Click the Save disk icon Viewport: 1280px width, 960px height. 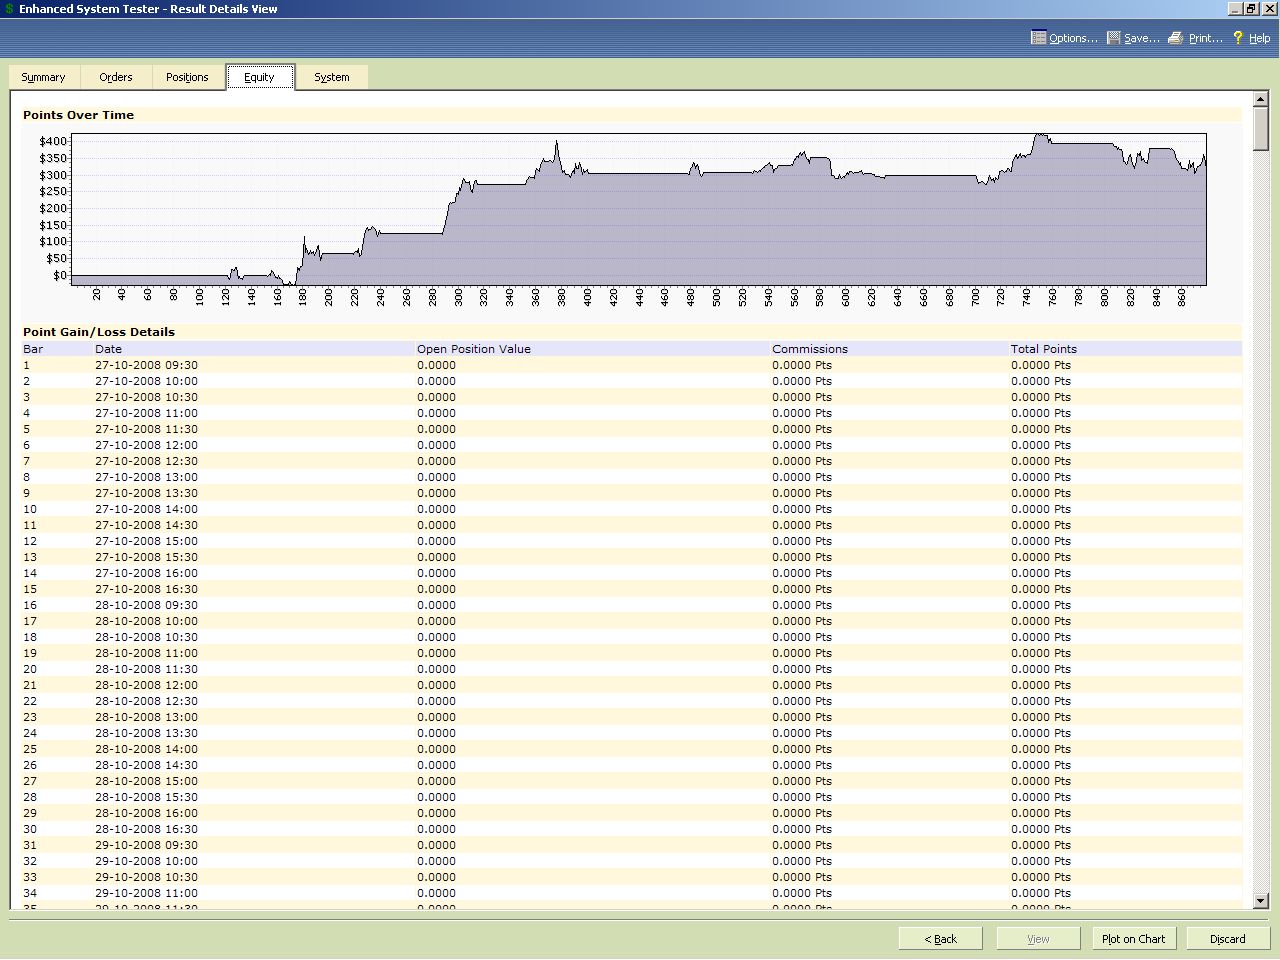pos(1113,38)
